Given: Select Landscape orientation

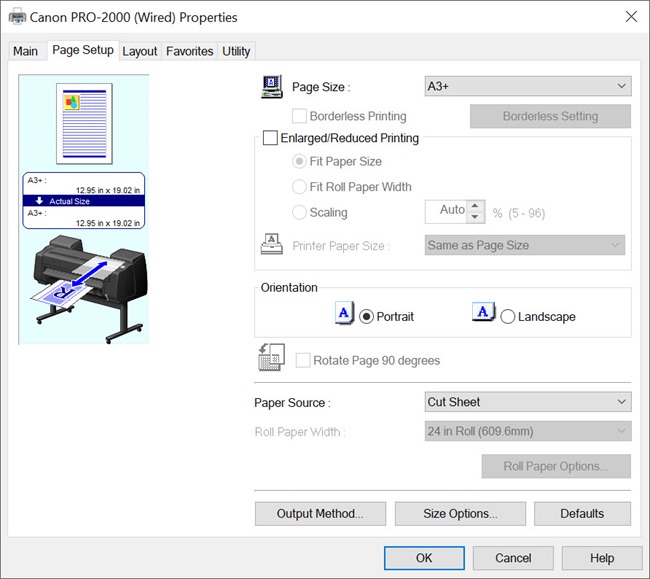Looking at the screenshot, I should click(508, 317).
